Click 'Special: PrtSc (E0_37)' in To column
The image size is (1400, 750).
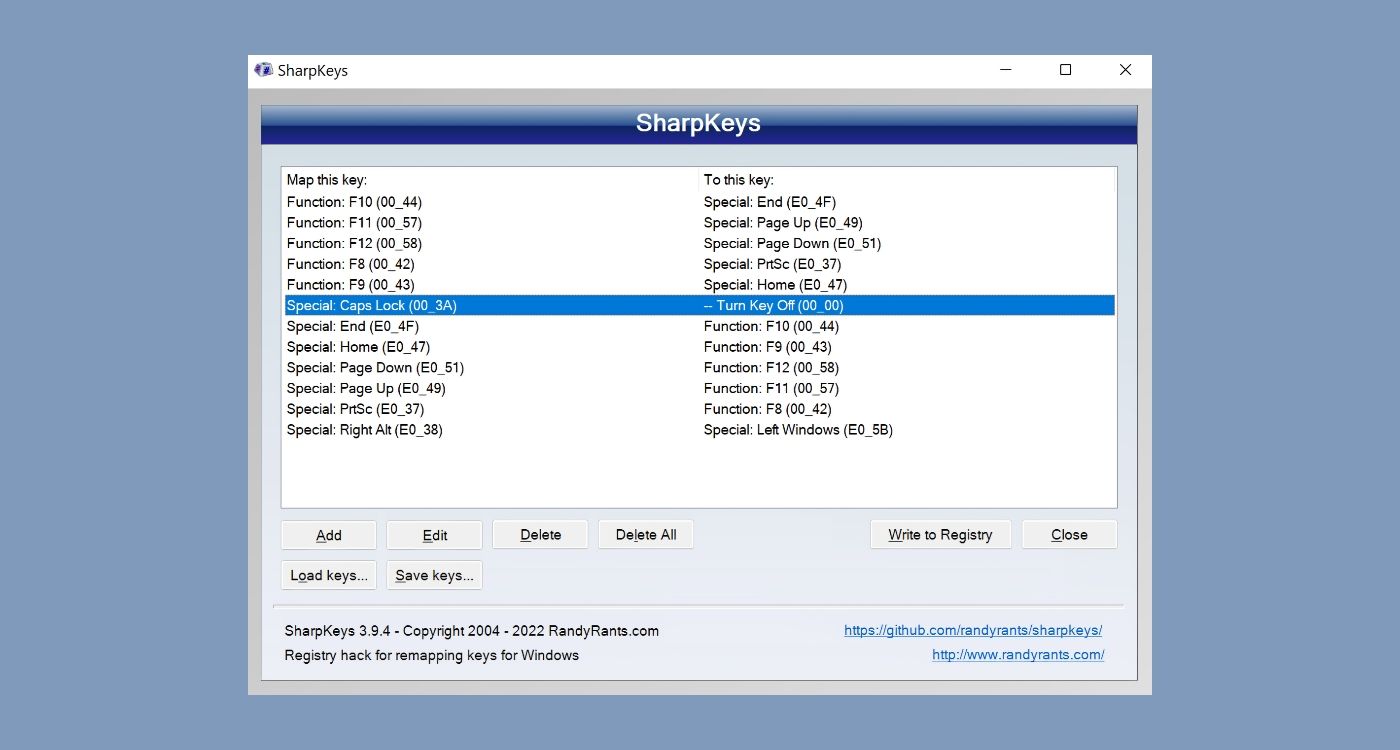[772, 265]
